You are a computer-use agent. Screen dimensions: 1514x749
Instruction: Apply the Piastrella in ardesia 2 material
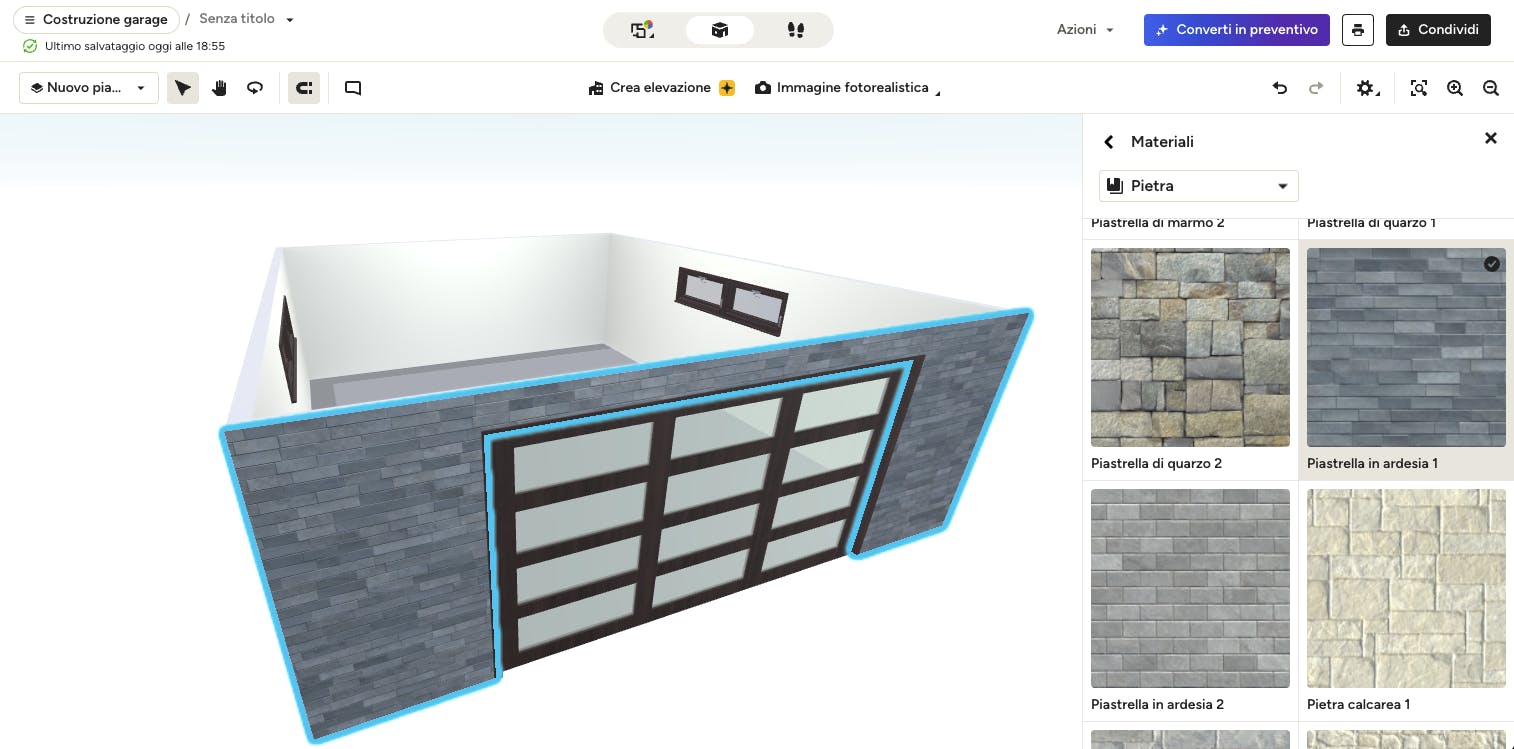pos(1190,588)
